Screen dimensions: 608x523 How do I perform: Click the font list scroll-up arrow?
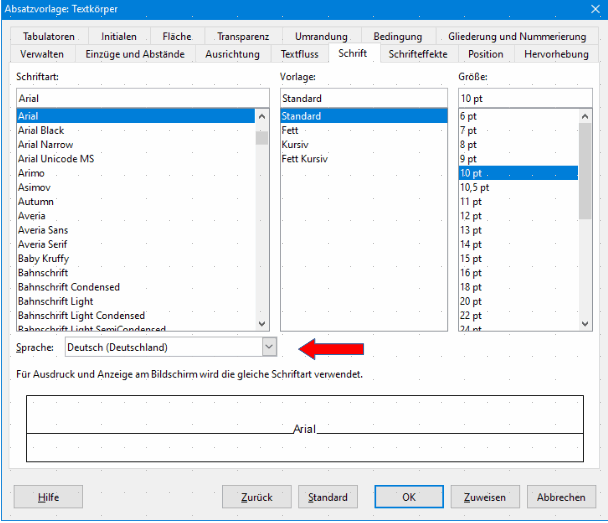(x=262, y=116)
